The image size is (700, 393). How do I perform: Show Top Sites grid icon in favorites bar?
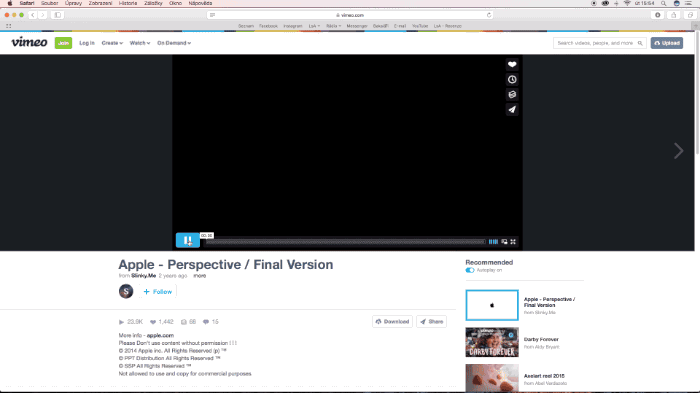tap(8, 26)
